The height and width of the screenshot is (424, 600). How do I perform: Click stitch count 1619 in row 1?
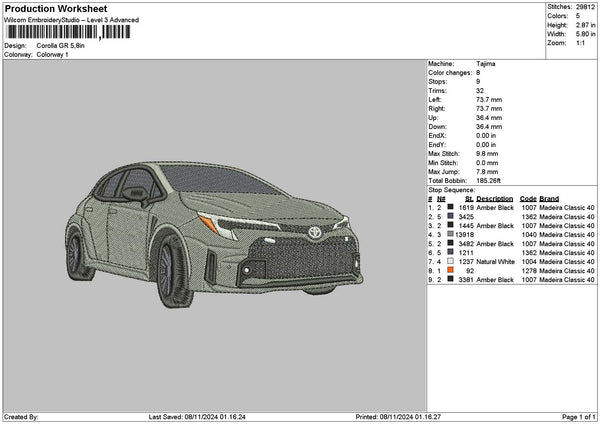pos(466,207)
